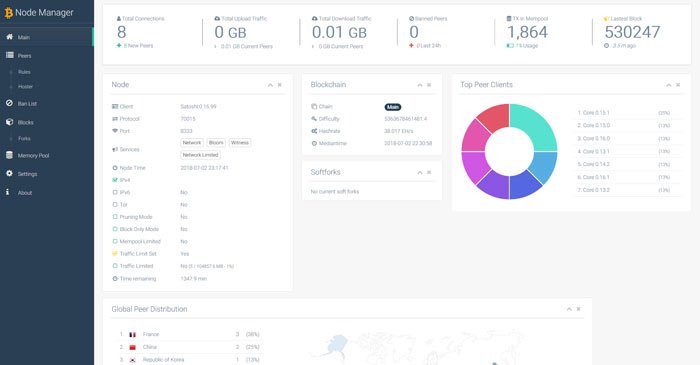This screenshot has width=700, height=365.
Task: Toggle the IPv6 checkbox
Action: (115, 192)
